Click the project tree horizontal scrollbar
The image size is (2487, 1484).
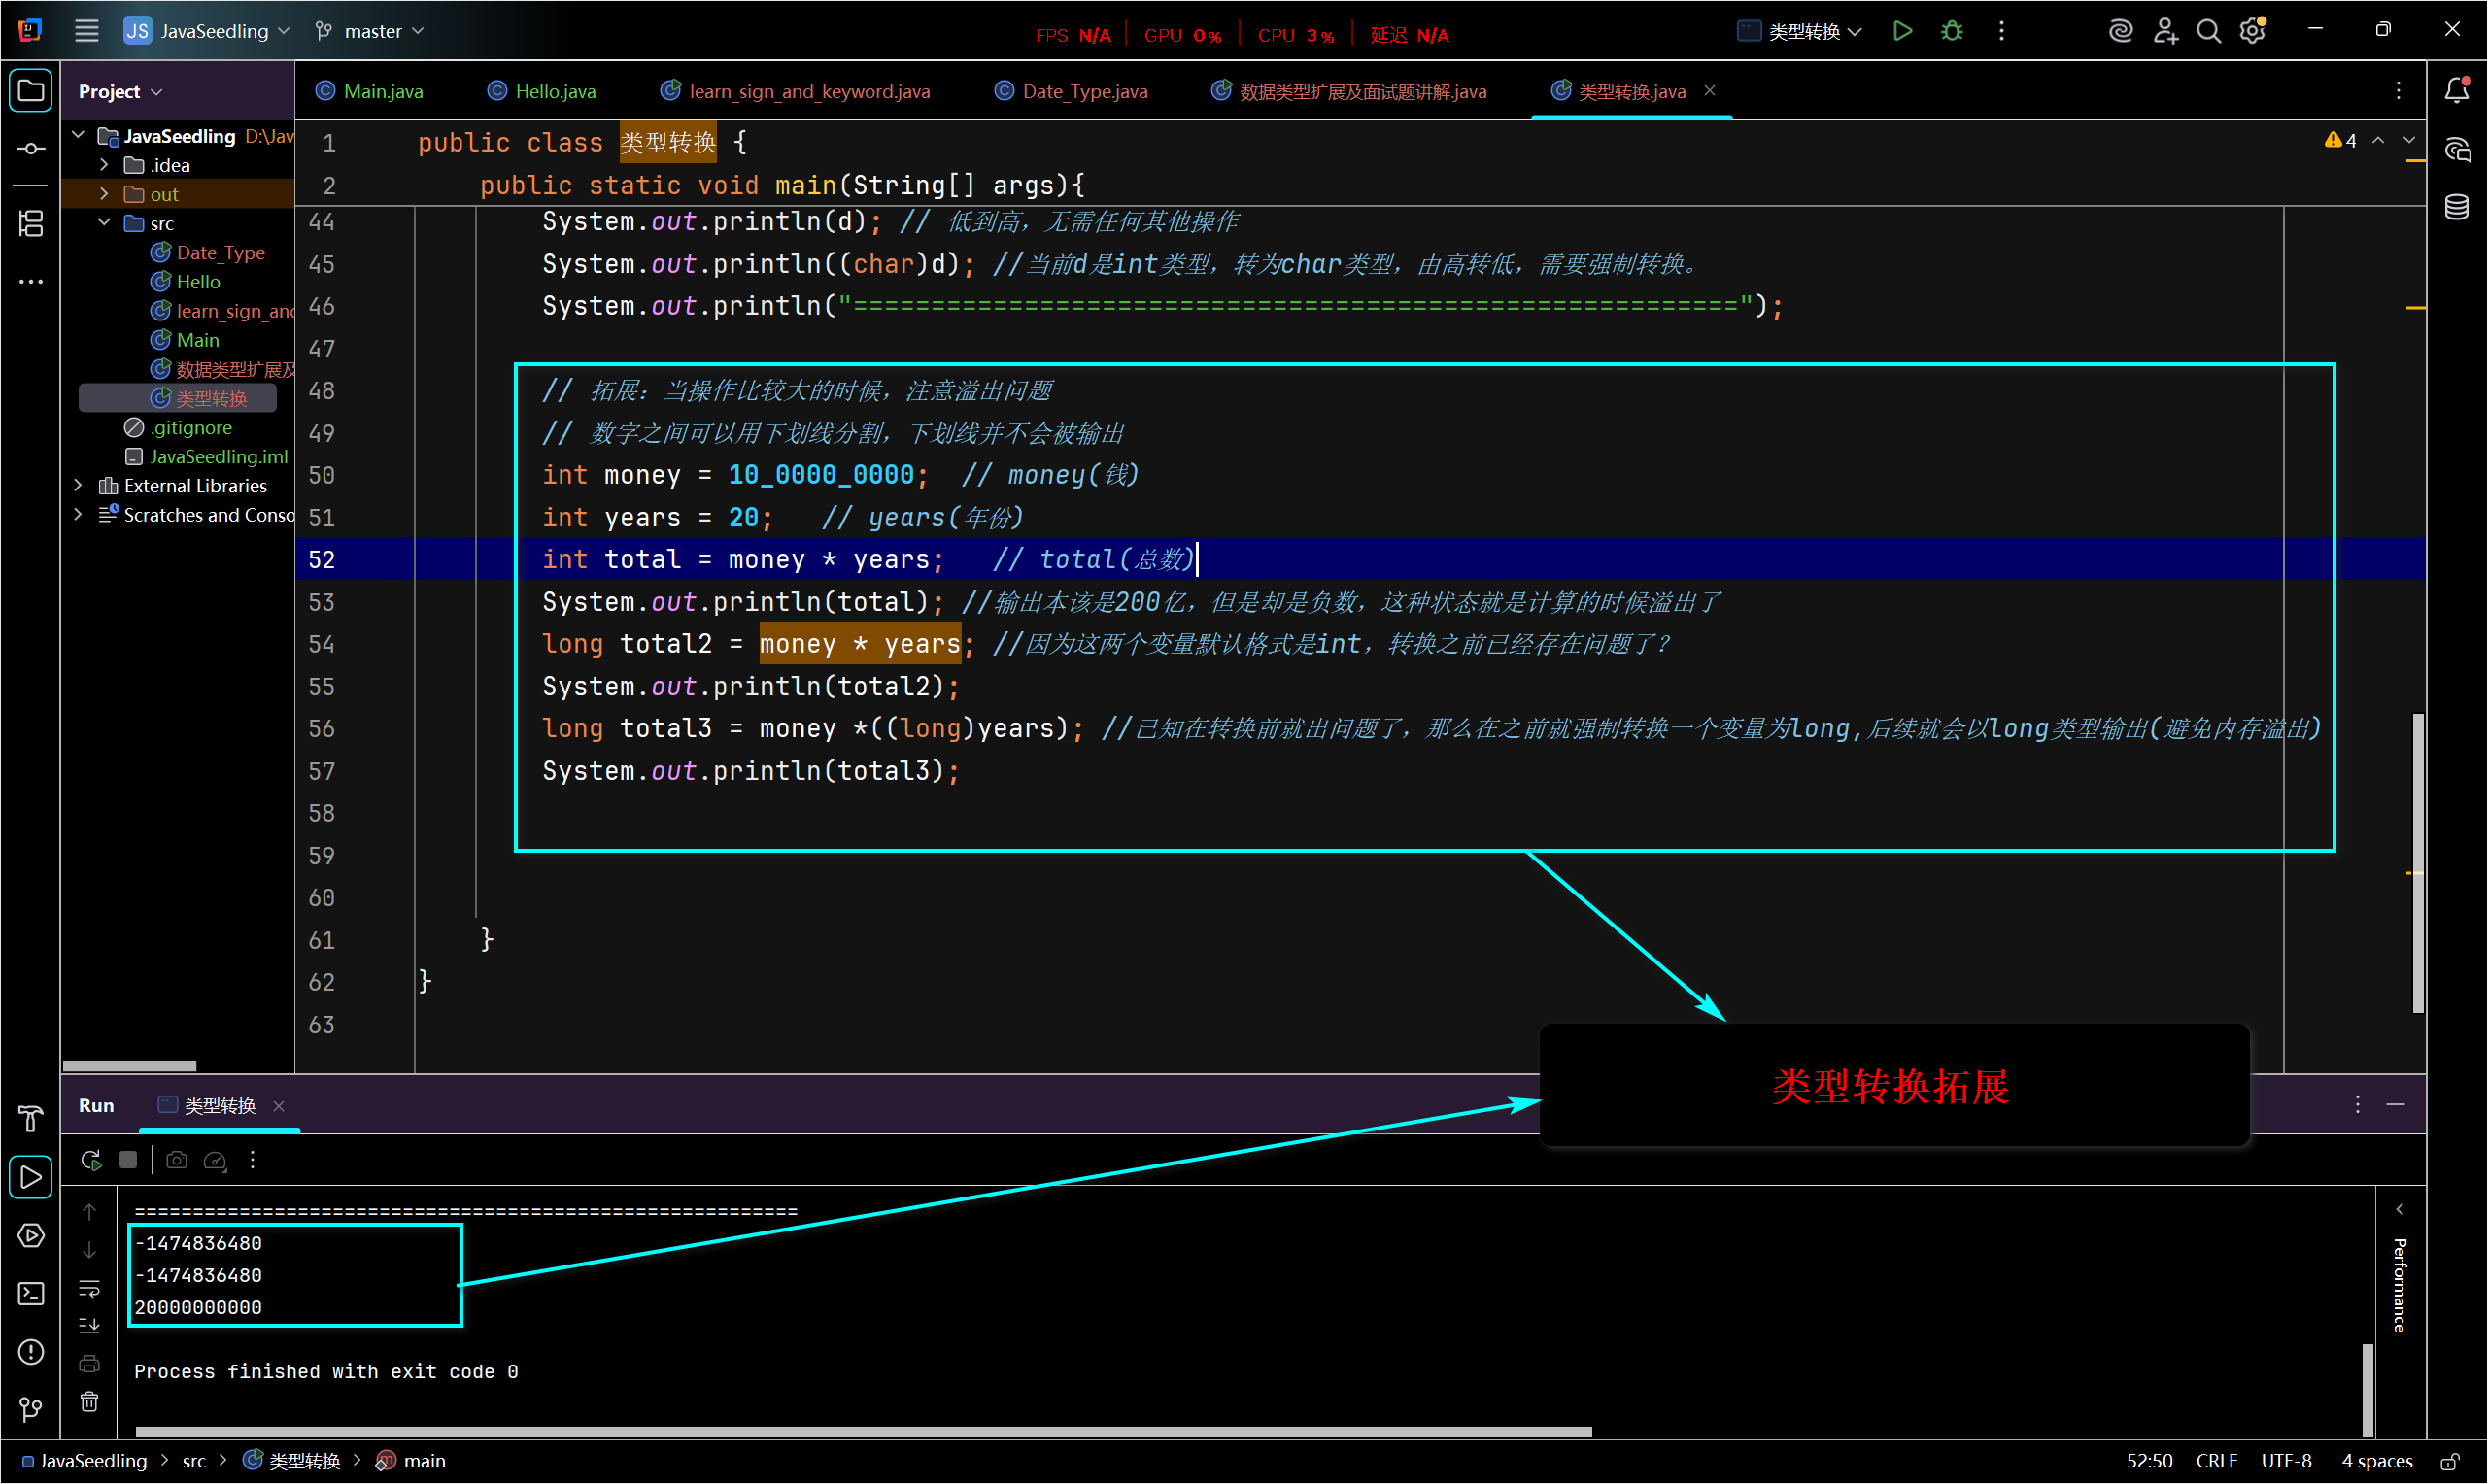point(129,1065)
